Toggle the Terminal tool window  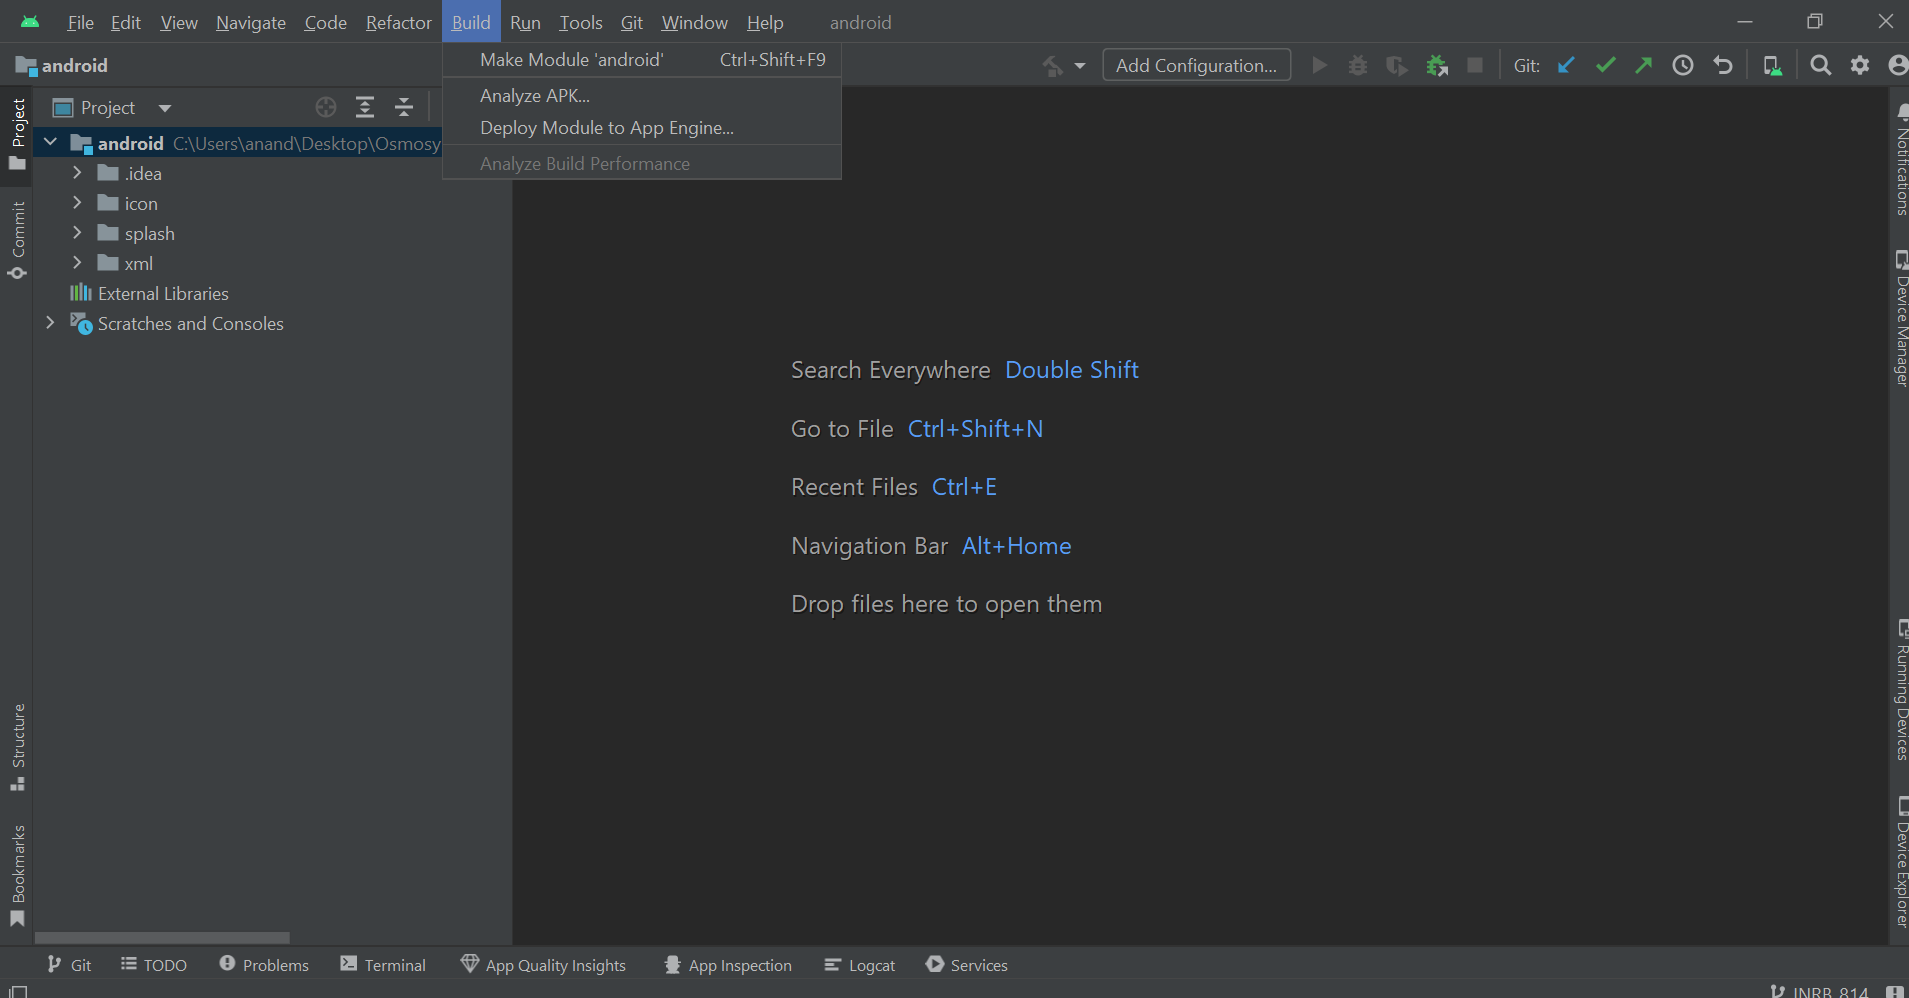pos(383,965)
